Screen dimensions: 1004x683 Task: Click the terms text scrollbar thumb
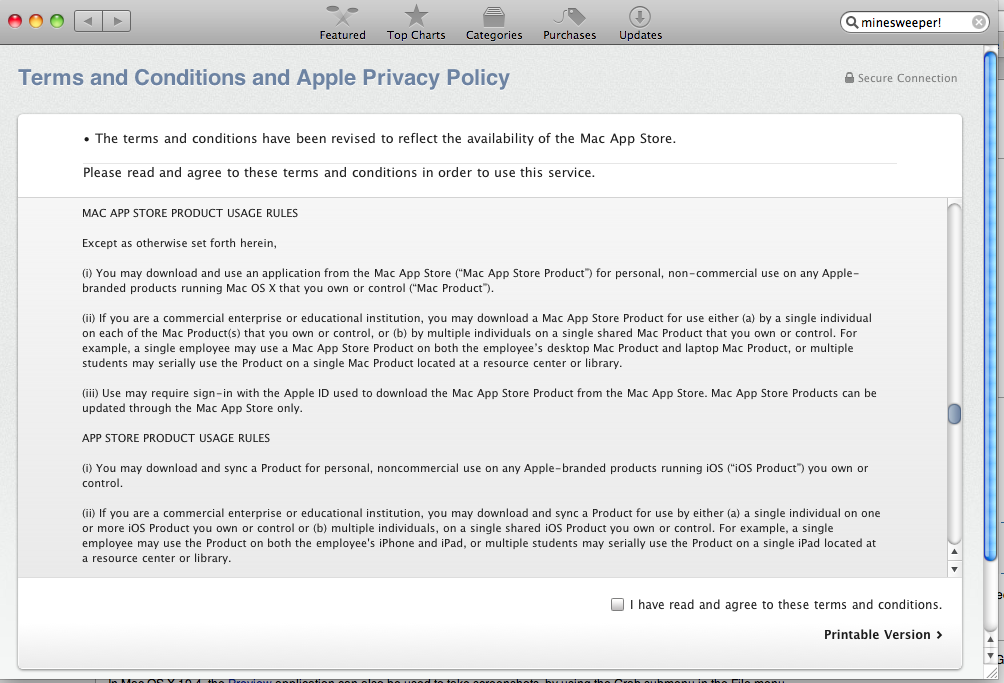pyautogui.click(x=954, y=414)
